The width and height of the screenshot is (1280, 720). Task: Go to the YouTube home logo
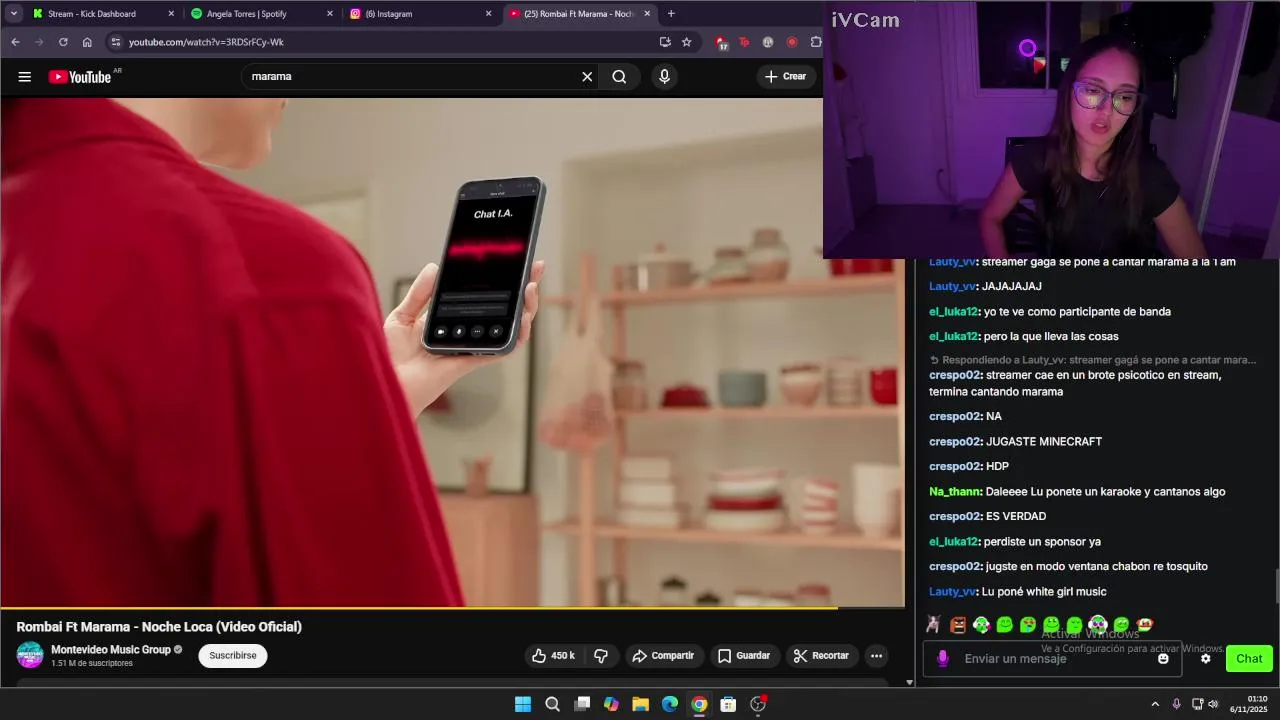[80, 77]
